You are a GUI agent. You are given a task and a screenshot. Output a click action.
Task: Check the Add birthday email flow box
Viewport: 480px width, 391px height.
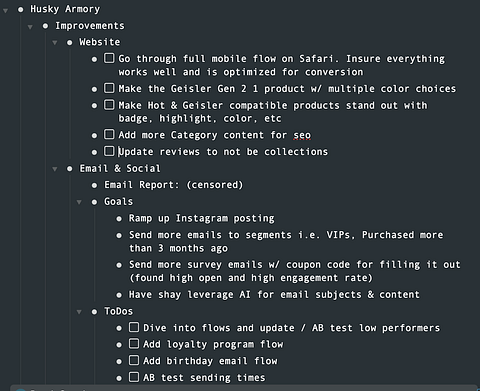click(x=134, y=360)
